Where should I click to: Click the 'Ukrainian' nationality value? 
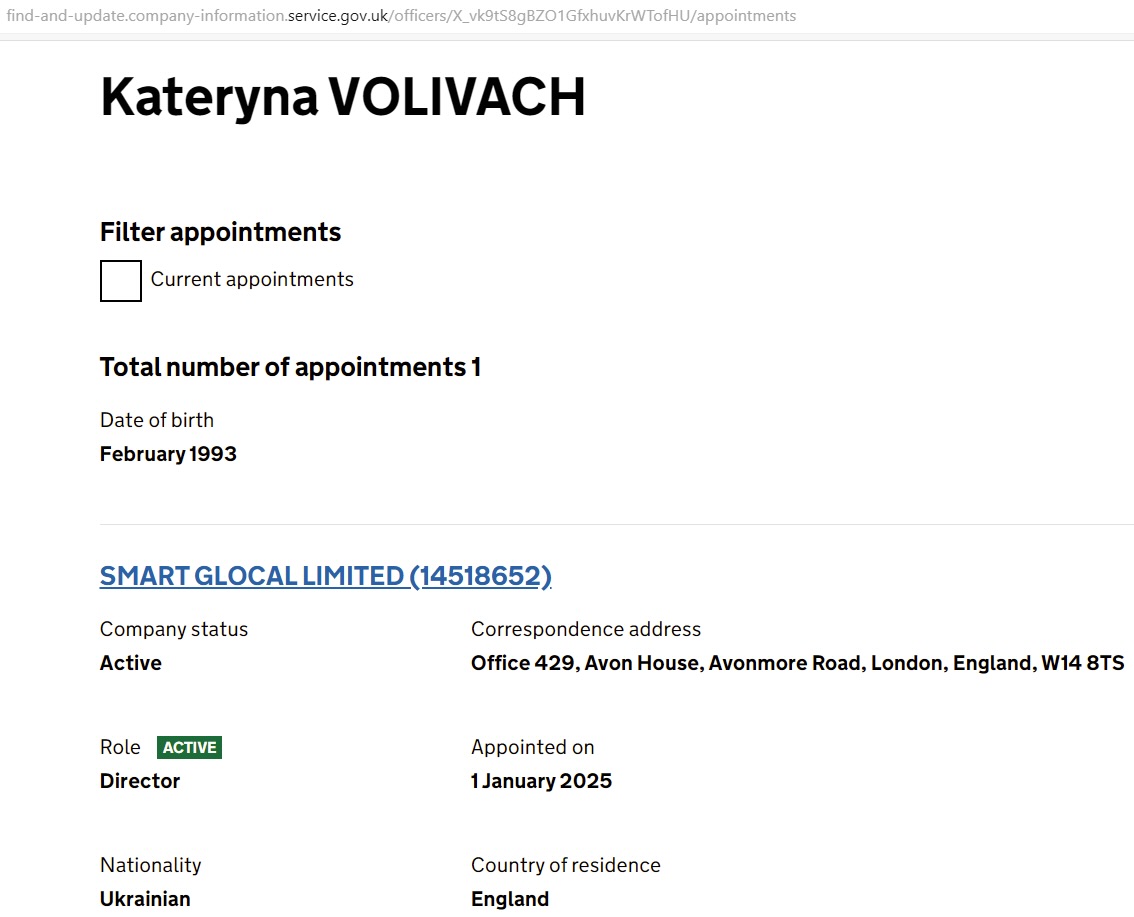coord(145,899)
